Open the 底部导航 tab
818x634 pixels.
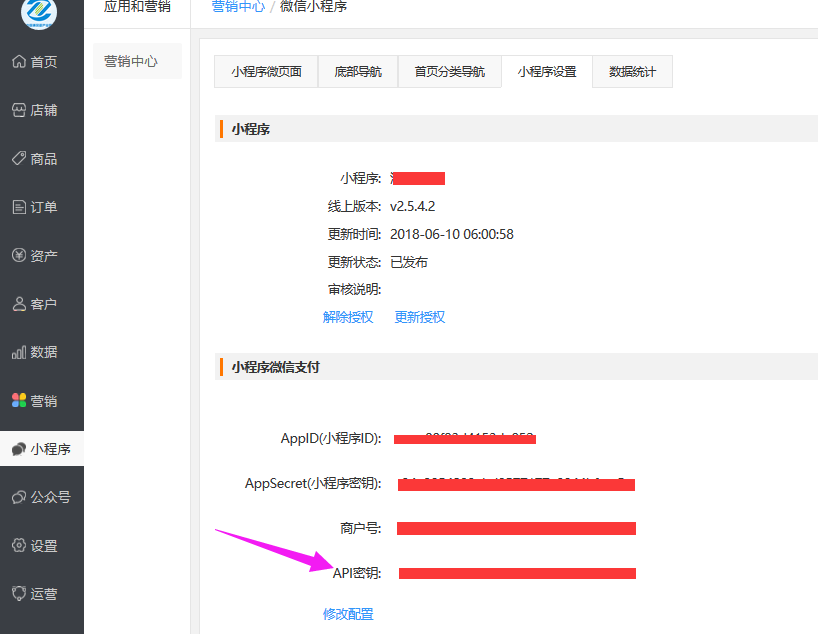(x=357, y=71)
